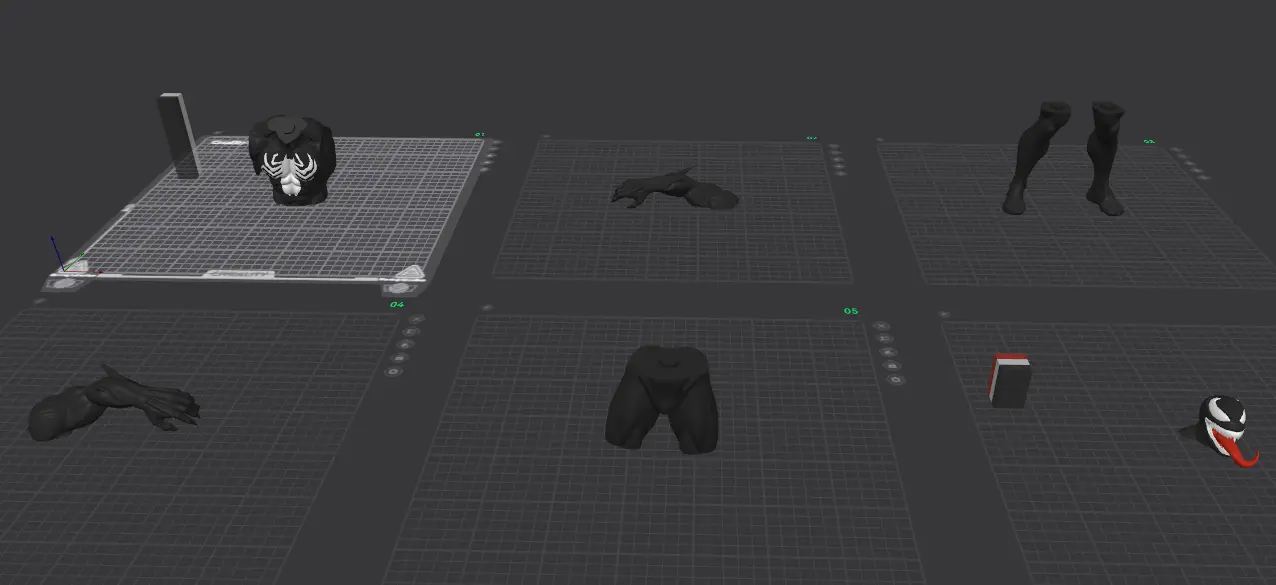
Task: Click the green plate label 03
Action: (1149, 141)
